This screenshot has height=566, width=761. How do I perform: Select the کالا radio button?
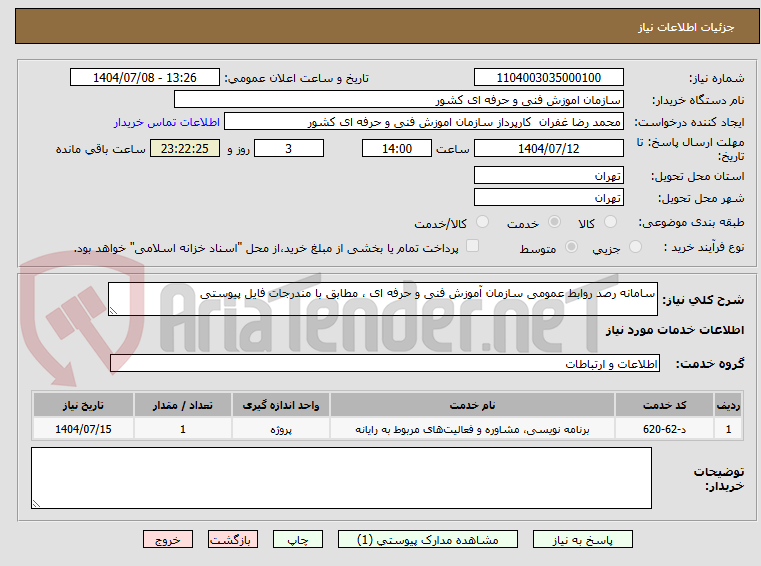pos(610,222)
